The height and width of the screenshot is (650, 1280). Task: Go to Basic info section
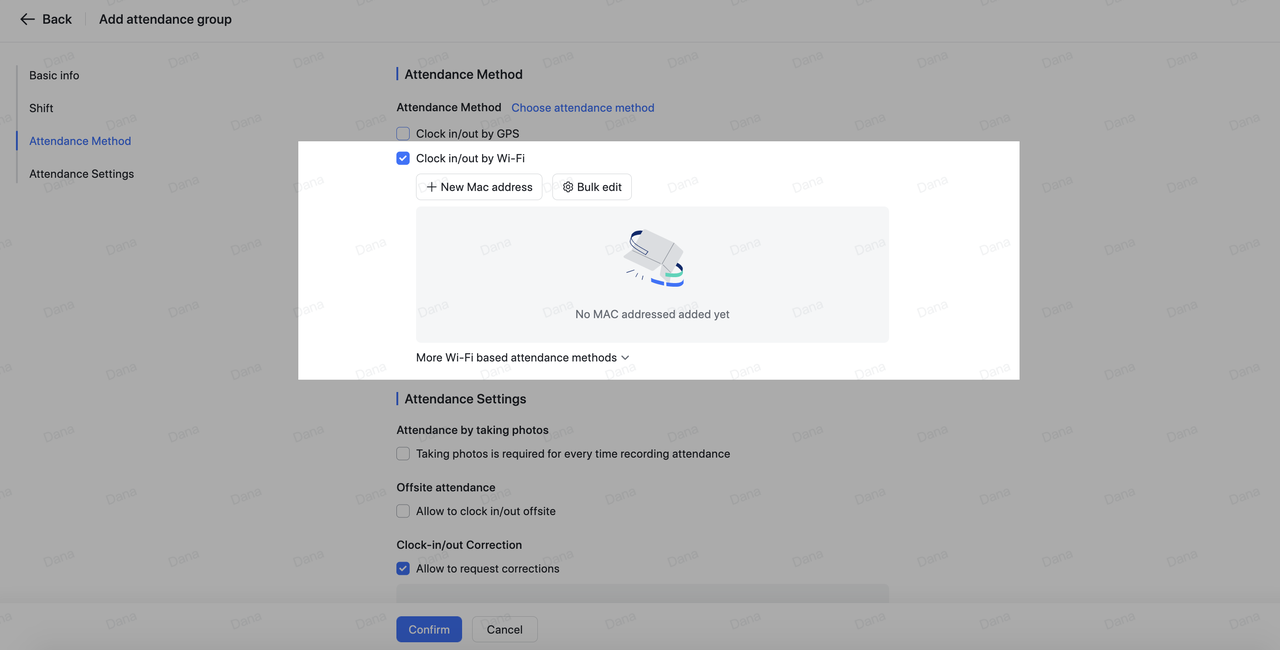54,76
